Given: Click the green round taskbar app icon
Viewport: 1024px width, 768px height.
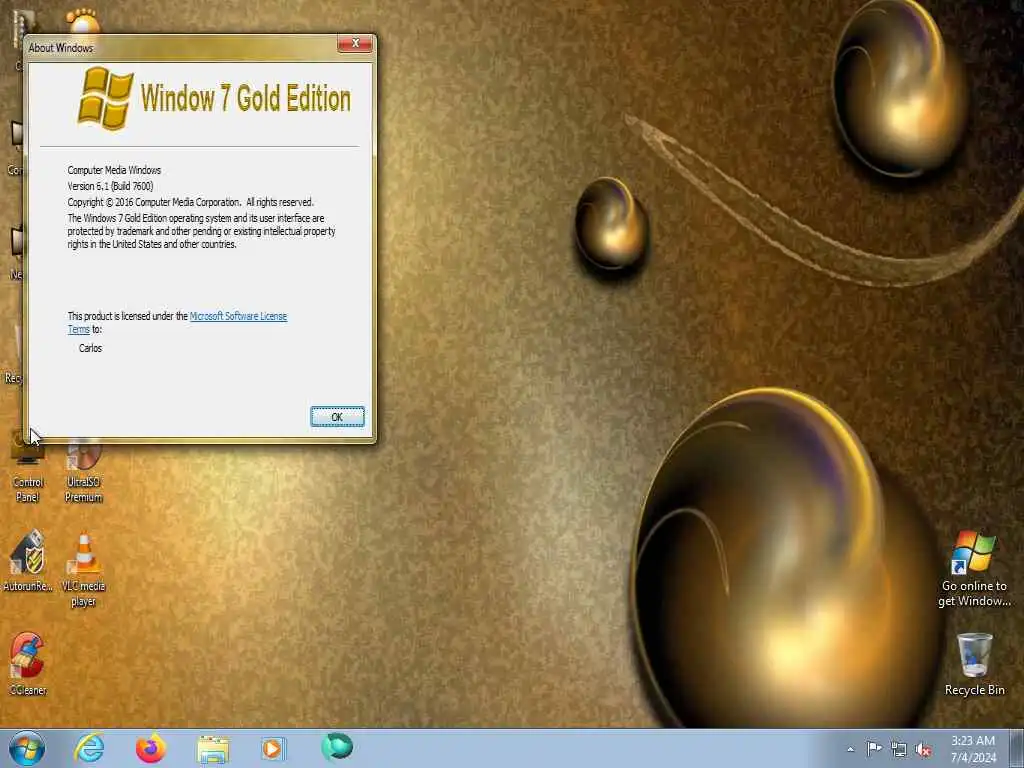Looking at the screenshot, I should pyautogui.click(x=337, y=747).
